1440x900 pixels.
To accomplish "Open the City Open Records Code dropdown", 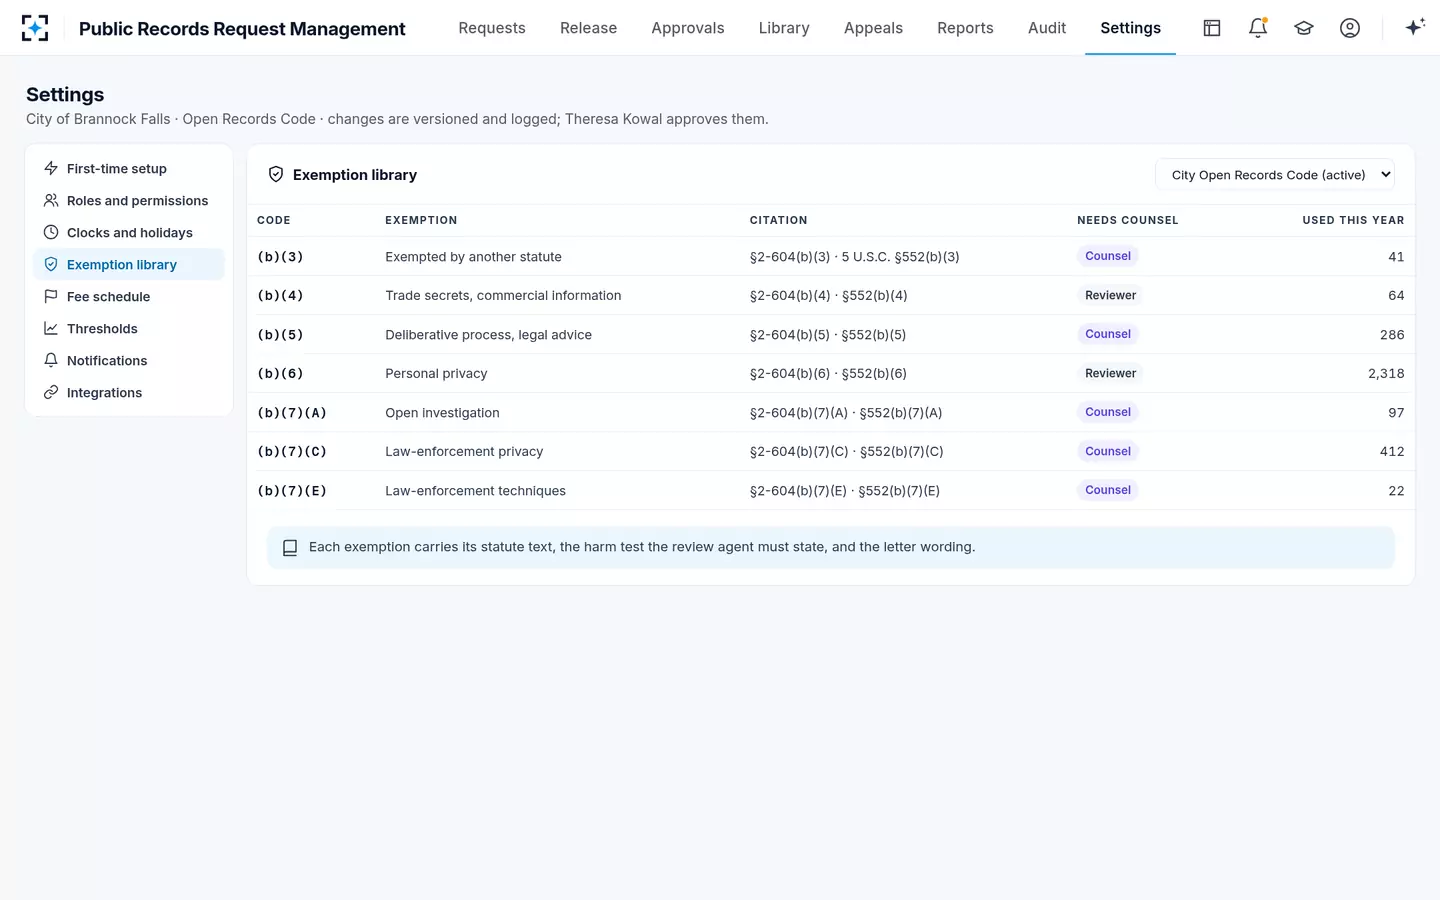I will (1275, 174).
